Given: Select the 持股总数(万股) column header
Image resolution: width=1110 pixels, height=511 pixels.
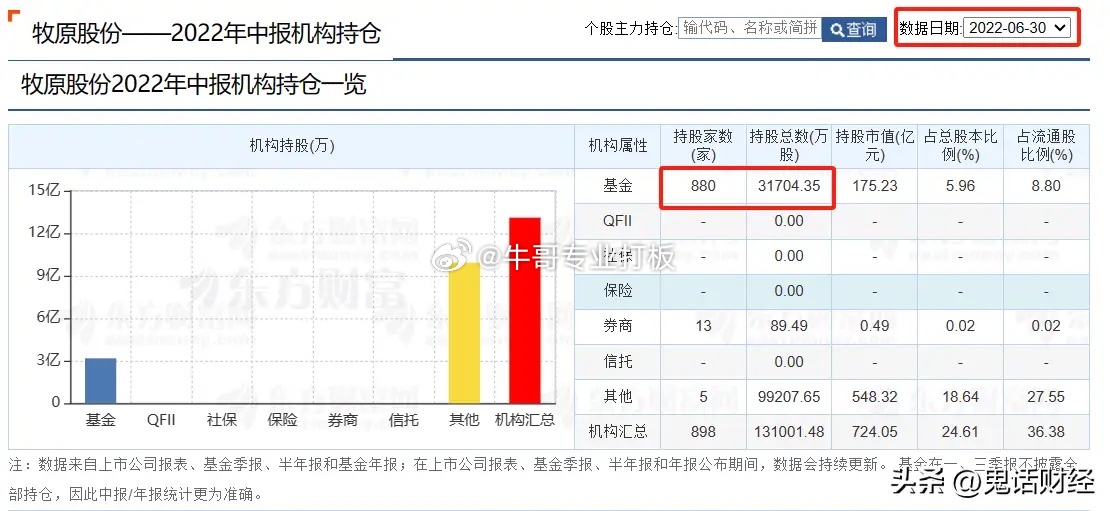Looking at the screenshot, I should coord(789,146).
